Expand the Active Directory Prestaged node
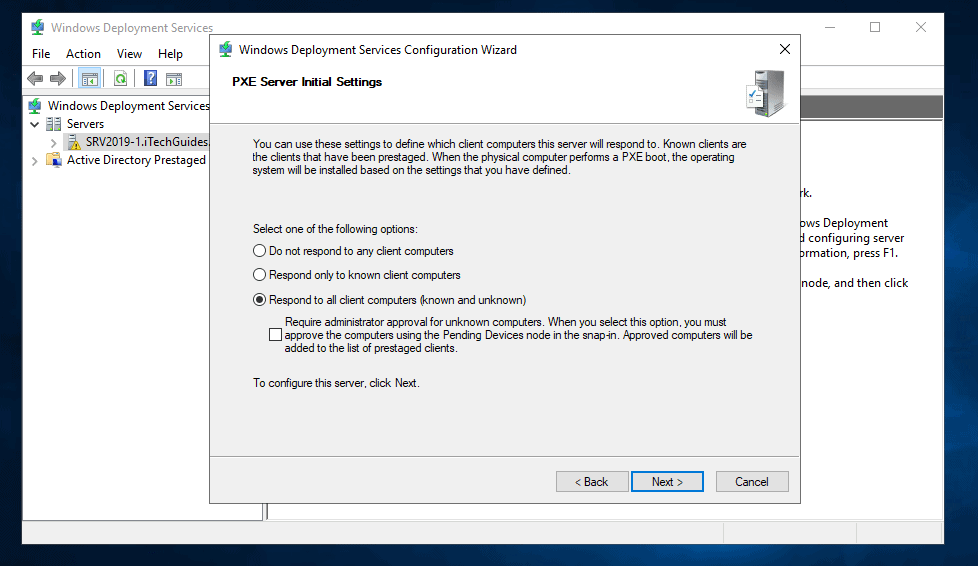978x566 pixels. (x=35, y=160)
